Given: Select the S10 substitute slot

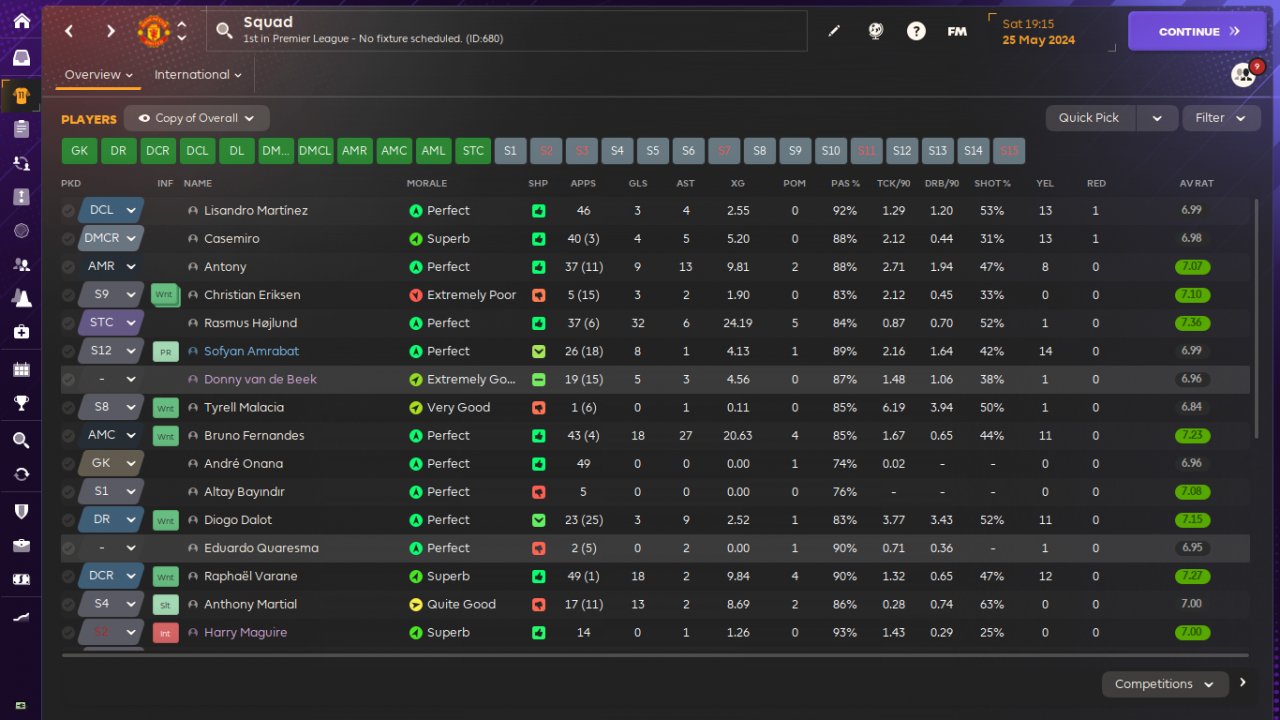Looking at the screenshot, I should [x=831, y=151].
